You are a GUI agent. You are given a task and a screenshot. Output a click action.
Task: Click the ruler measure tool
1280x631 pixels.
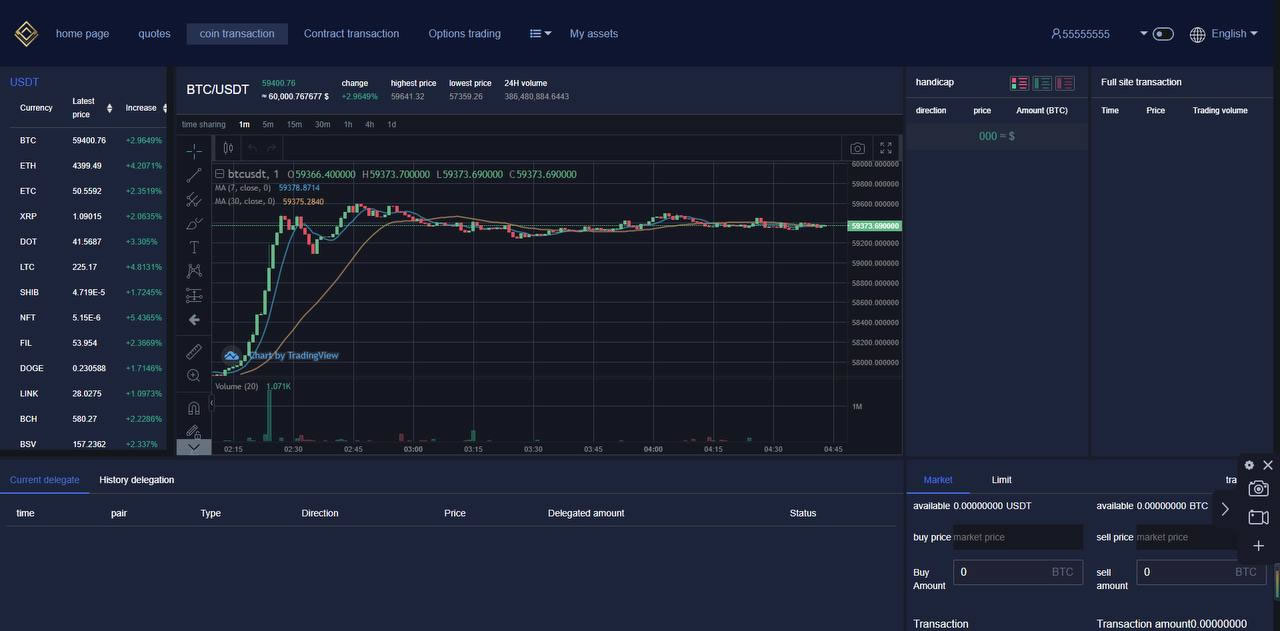tap(194, 352)
